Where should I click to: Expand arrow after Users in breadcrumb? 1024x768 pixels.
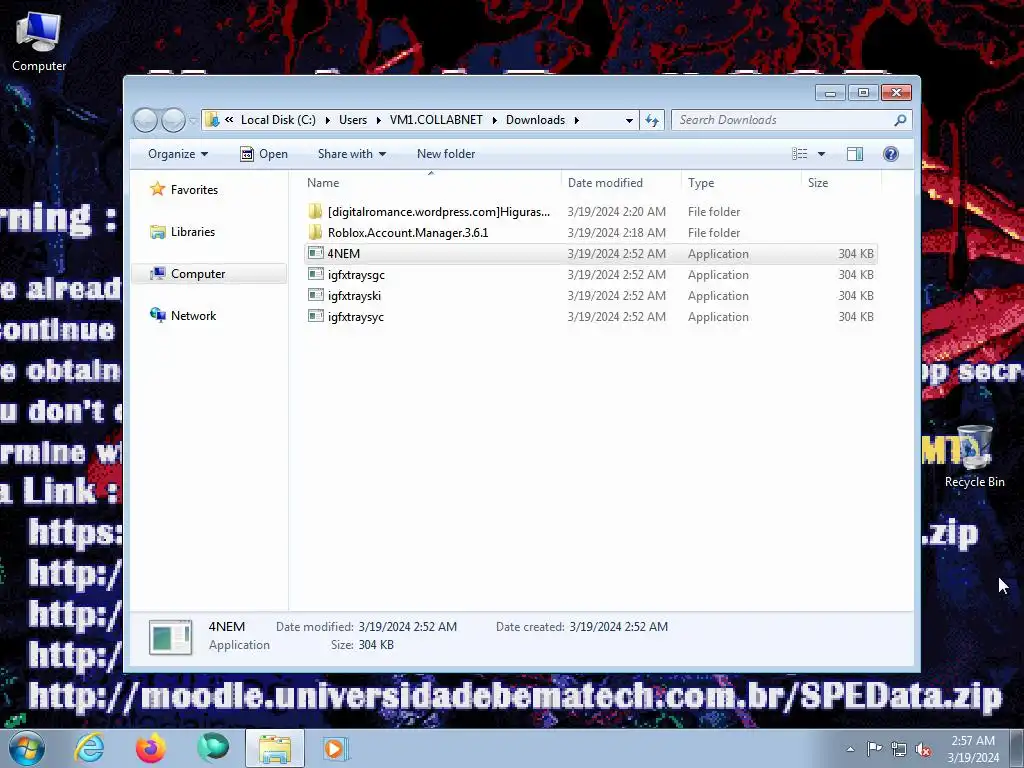click(379, 120)
